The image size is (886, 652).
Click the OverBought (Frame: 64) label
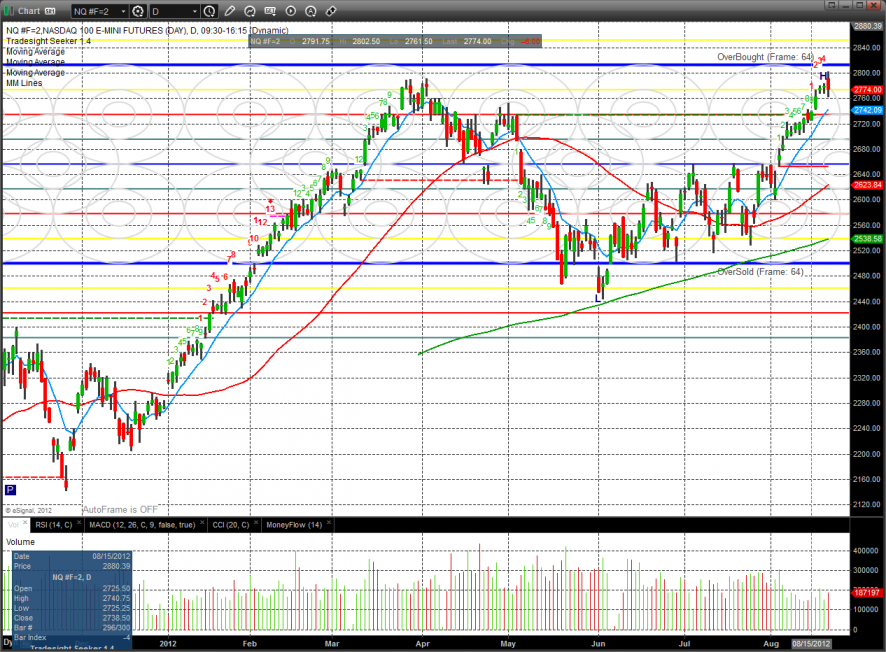click(x=765, y=57)
